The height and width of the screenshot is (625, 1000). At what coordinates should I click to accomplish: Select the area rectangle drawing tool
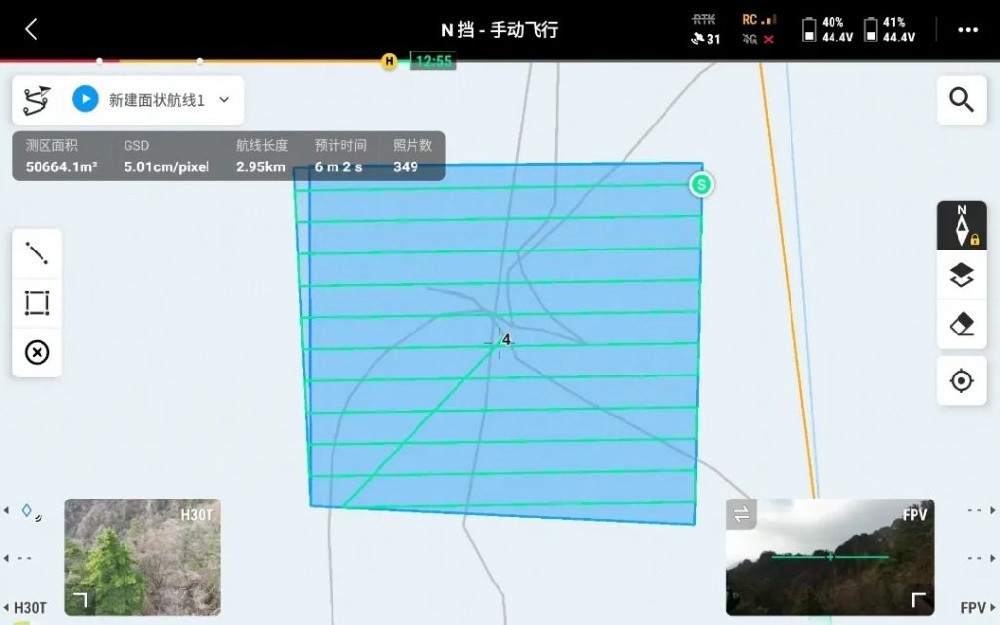[37, 303]
